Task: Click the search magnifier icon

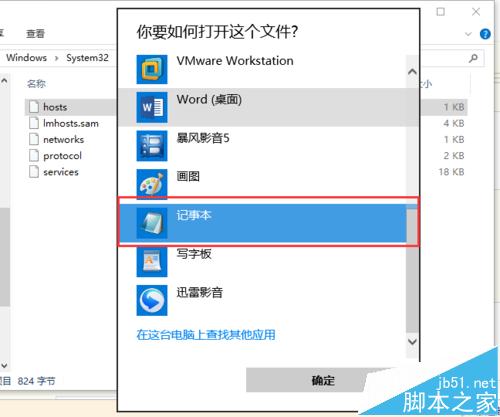Action: (473, 58)
